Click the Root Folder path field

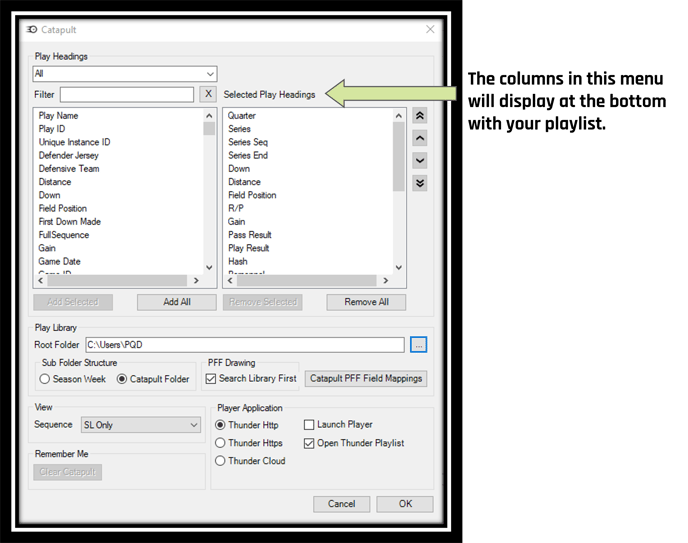(x=245, y=345)
